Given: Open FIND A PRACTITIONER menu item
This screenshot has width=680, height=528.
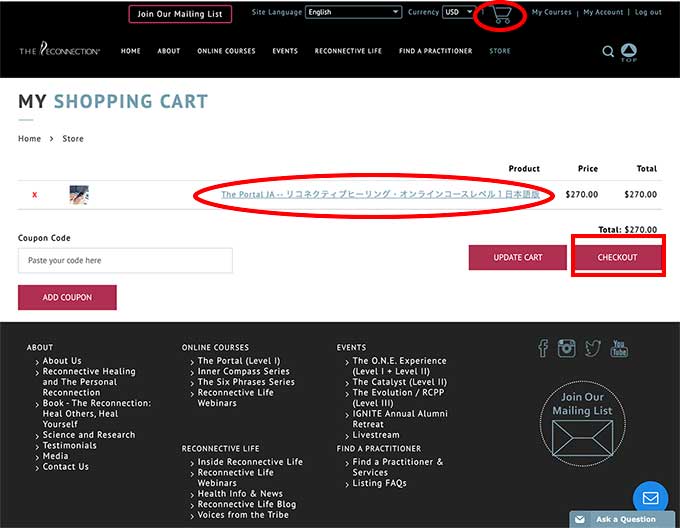Looking at the screenshot, I should 435,51.
